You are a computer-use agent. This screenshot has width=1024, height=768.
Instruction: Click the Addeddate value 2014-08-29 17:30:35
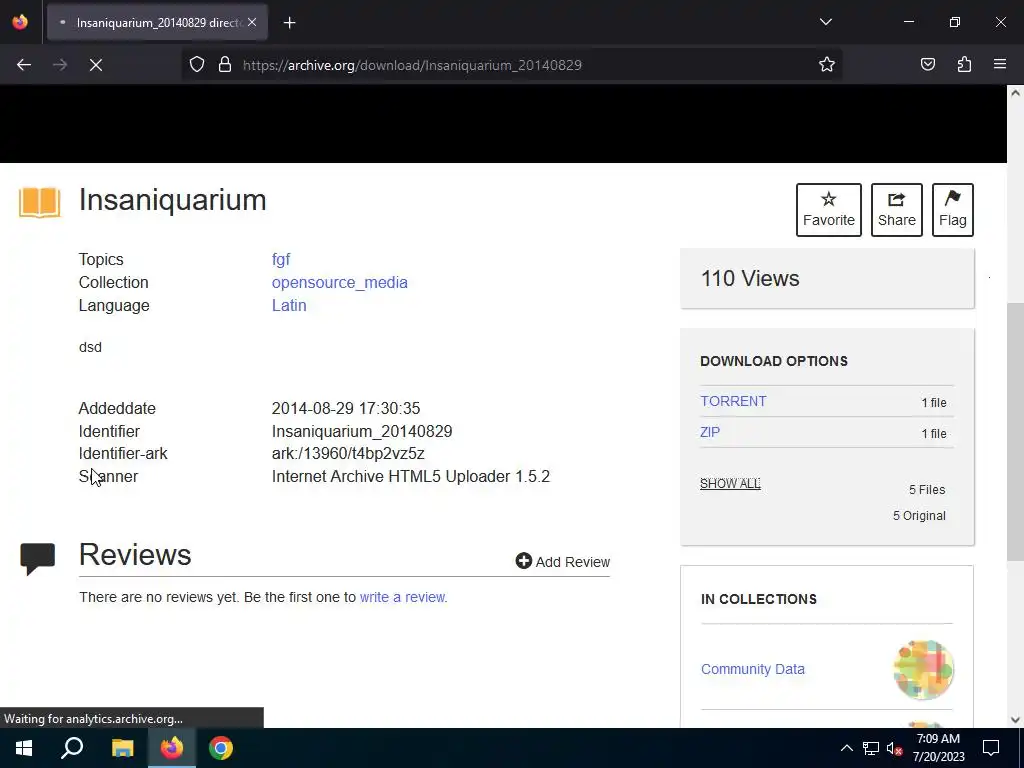pyautogui.click(x=345, y=408)
